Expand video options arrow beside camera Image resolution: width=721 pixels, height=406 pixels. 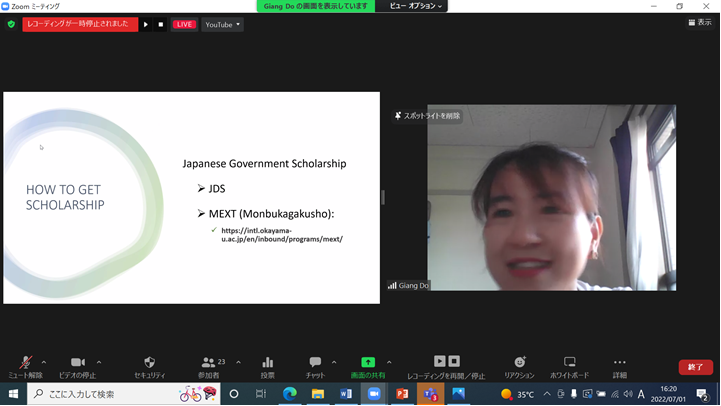coord(99,362)
